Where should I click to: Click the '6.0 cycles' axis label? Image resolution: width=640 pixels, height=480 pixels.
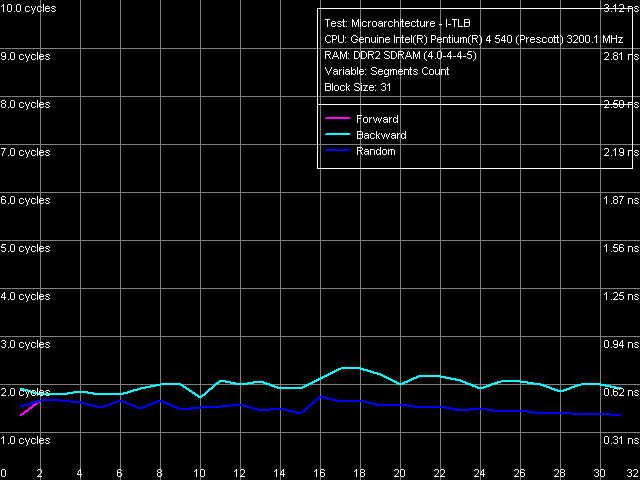tap(25, 200)
